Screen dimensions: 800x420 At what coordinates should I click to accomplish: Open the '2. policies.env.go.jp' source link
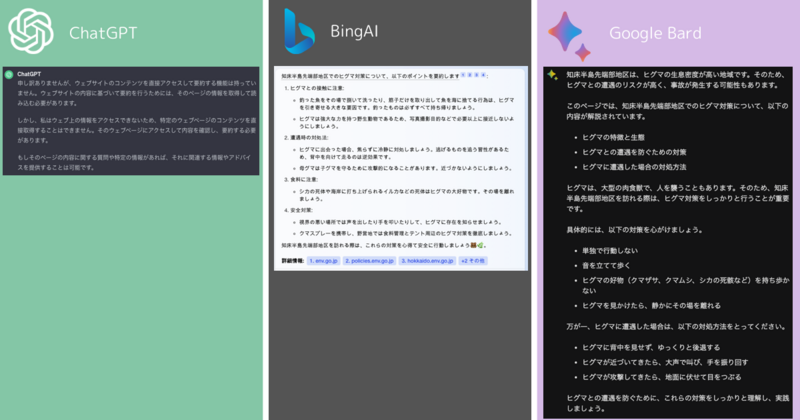coord(369,261)
